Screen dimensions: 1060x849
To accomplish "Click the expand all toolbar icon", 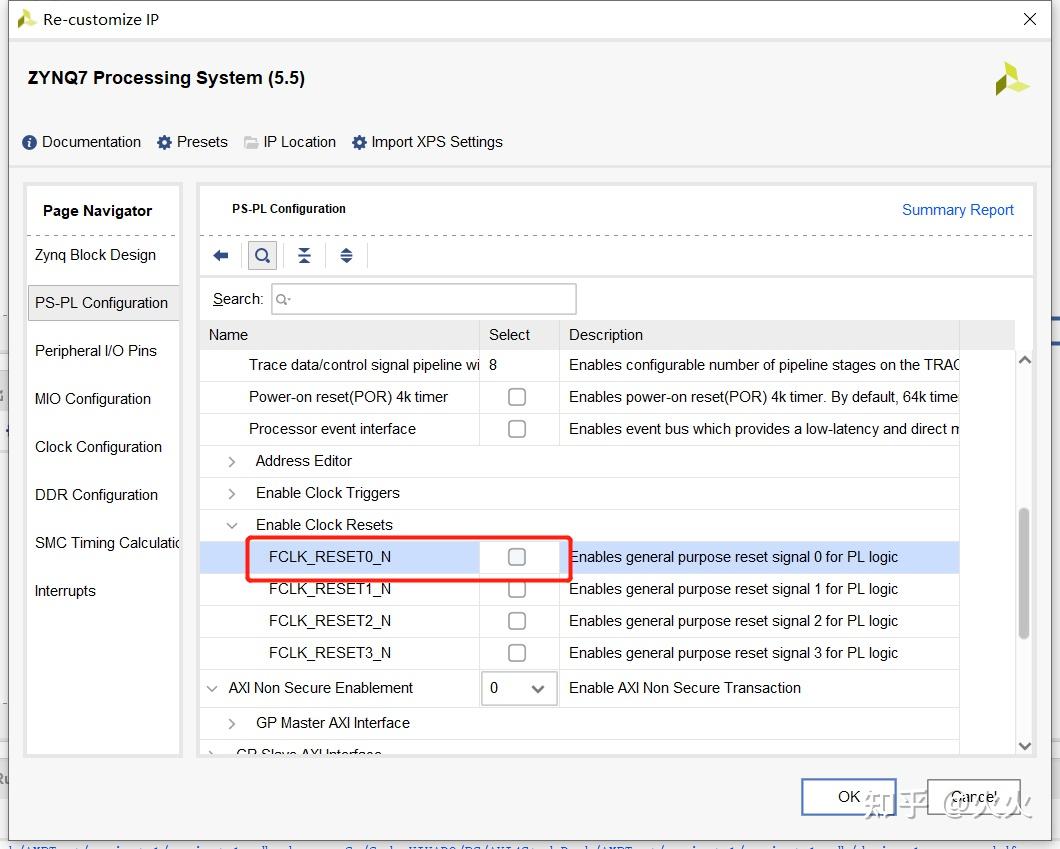I will (346, 256).
